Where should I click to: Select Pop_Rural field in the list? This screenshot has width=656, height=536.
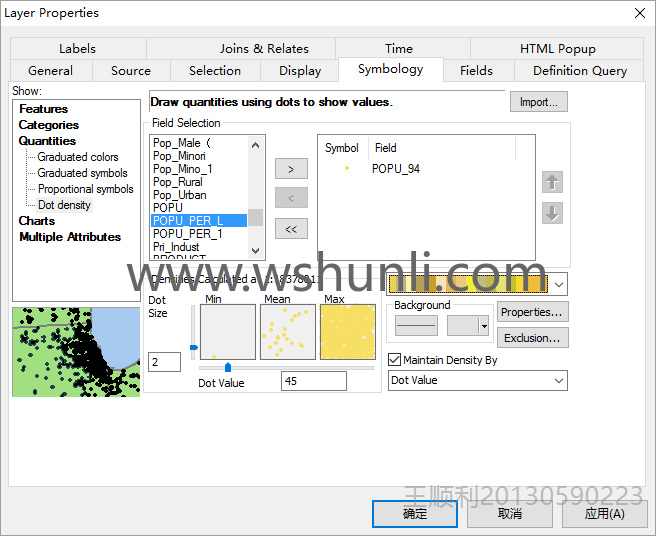pos(199,182)
